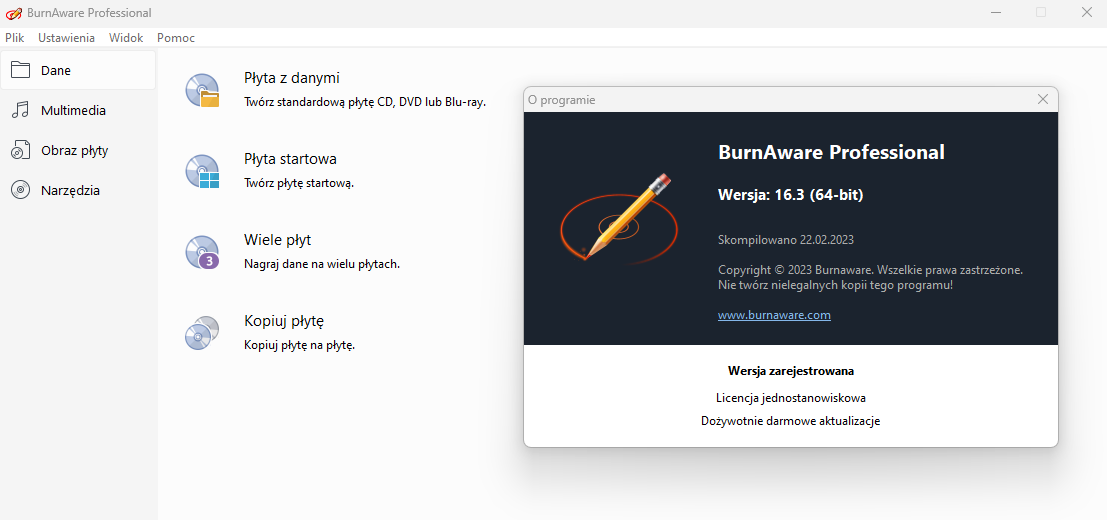Open the www.burnaware.com link
Viewport: 1107px width, 520px height.
coord(774,315)
